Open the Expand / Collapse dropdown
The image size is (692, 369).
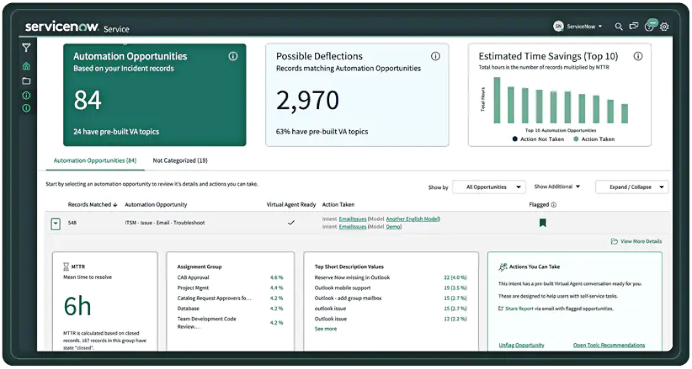click(632, 187)
